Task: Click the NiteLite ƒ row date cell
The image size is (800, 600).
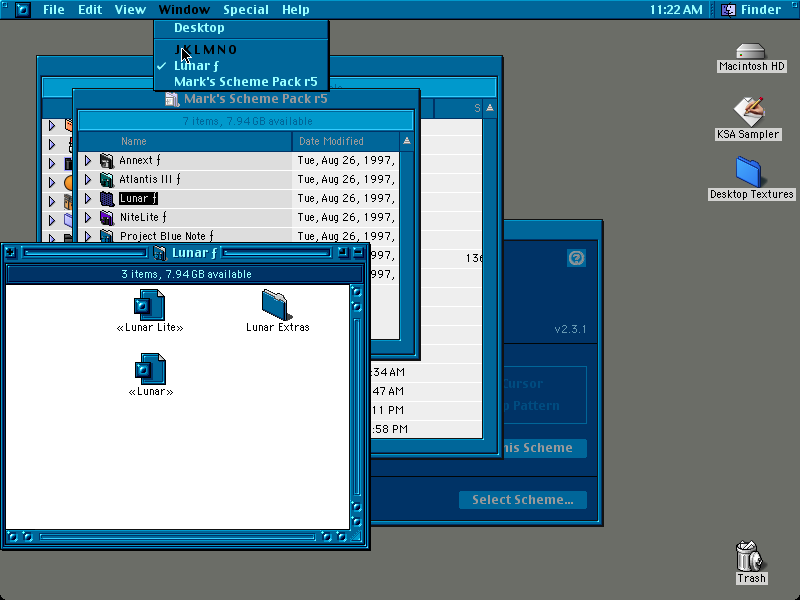Action: [346, 217]
